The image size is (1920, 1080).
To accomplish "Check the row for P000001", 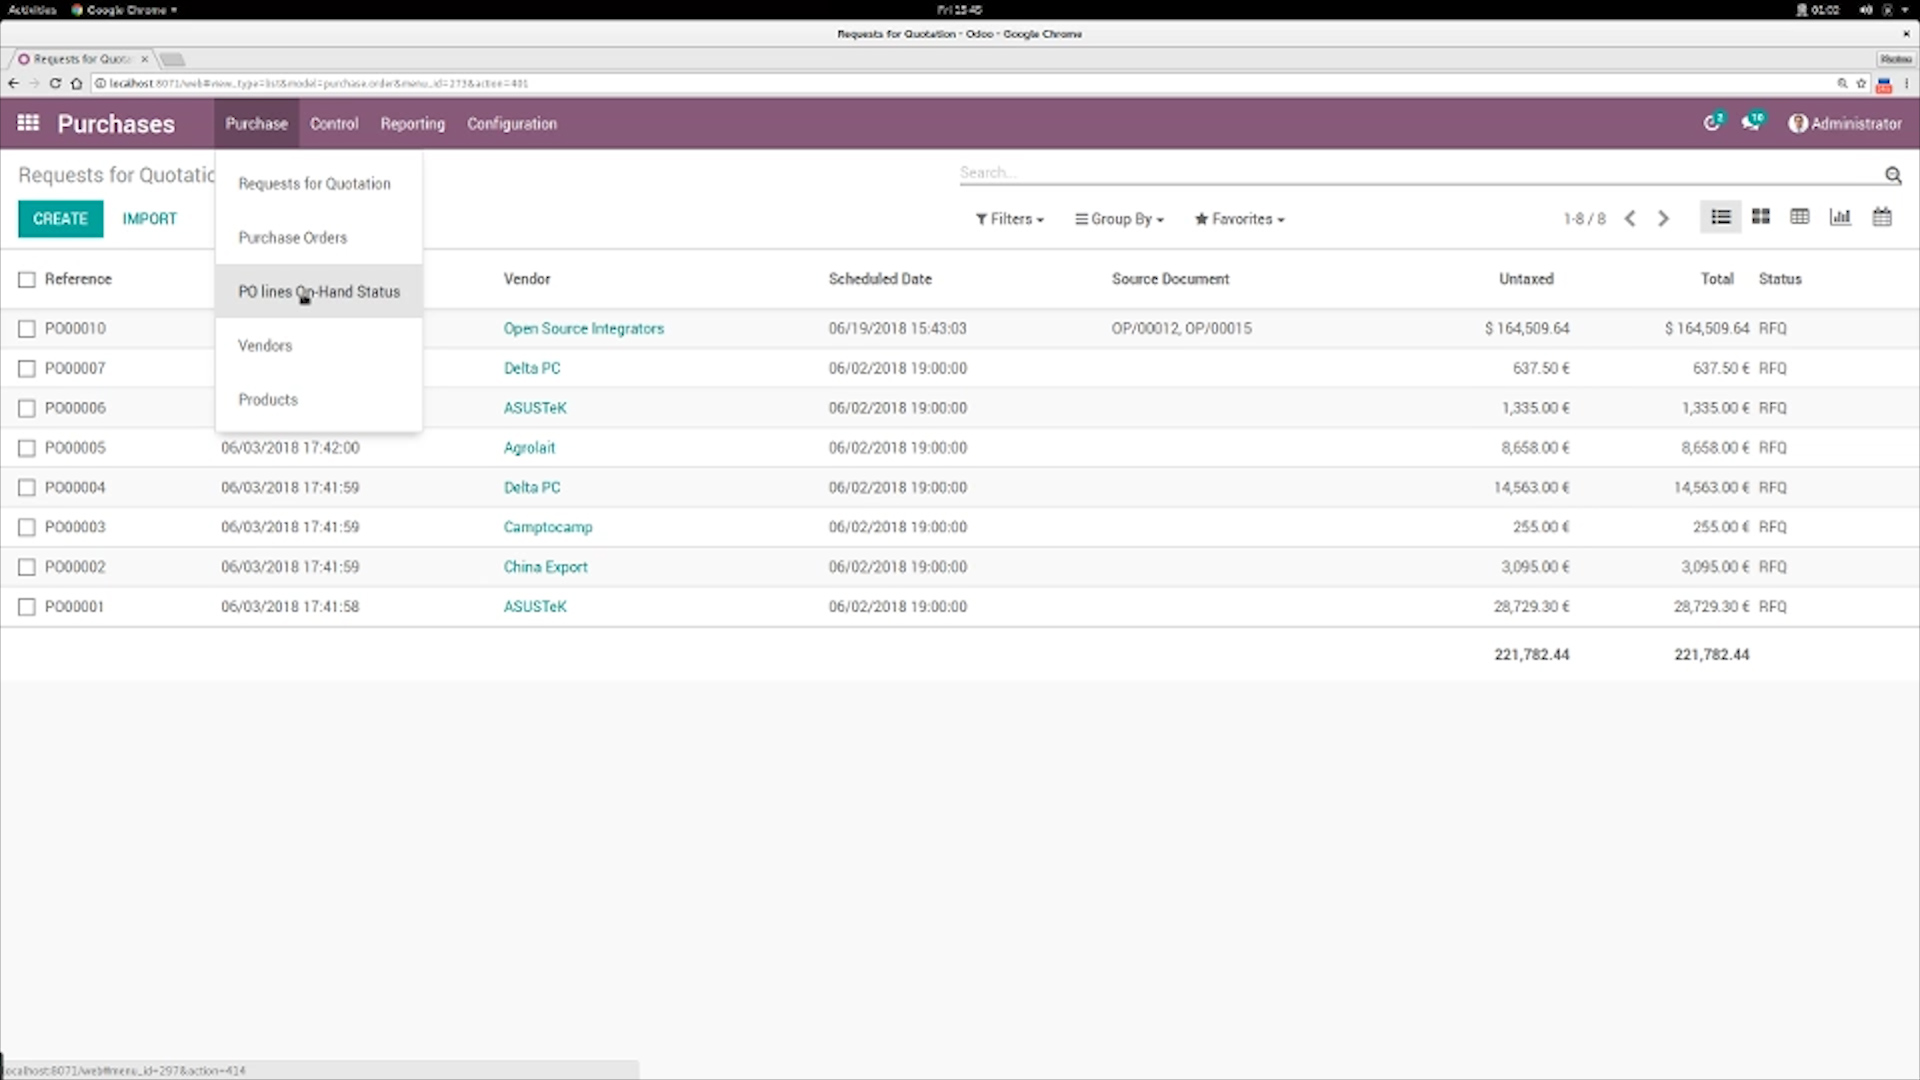I will click(26, 606).
